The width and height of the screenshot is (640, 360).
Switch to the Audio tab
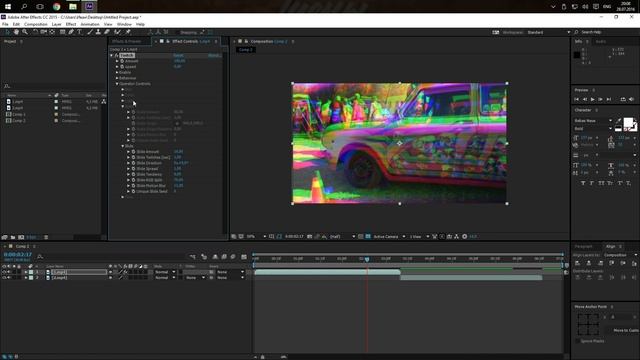tap(600, 41)
